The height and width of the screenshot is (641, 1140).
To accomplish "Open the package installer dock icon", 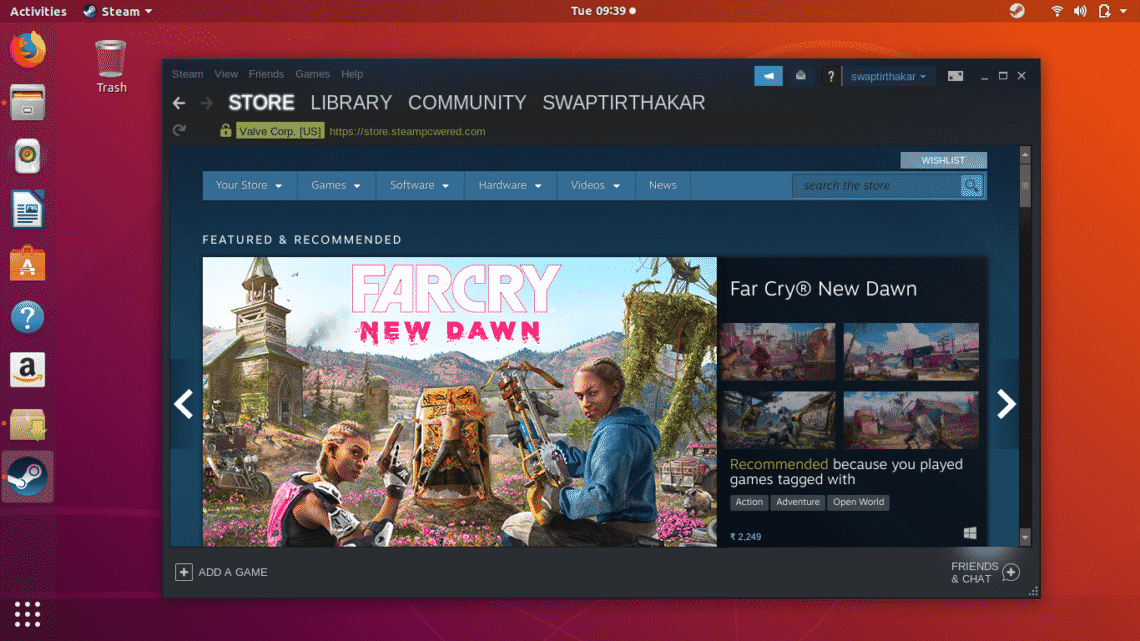I will click(x=28, y=424).
